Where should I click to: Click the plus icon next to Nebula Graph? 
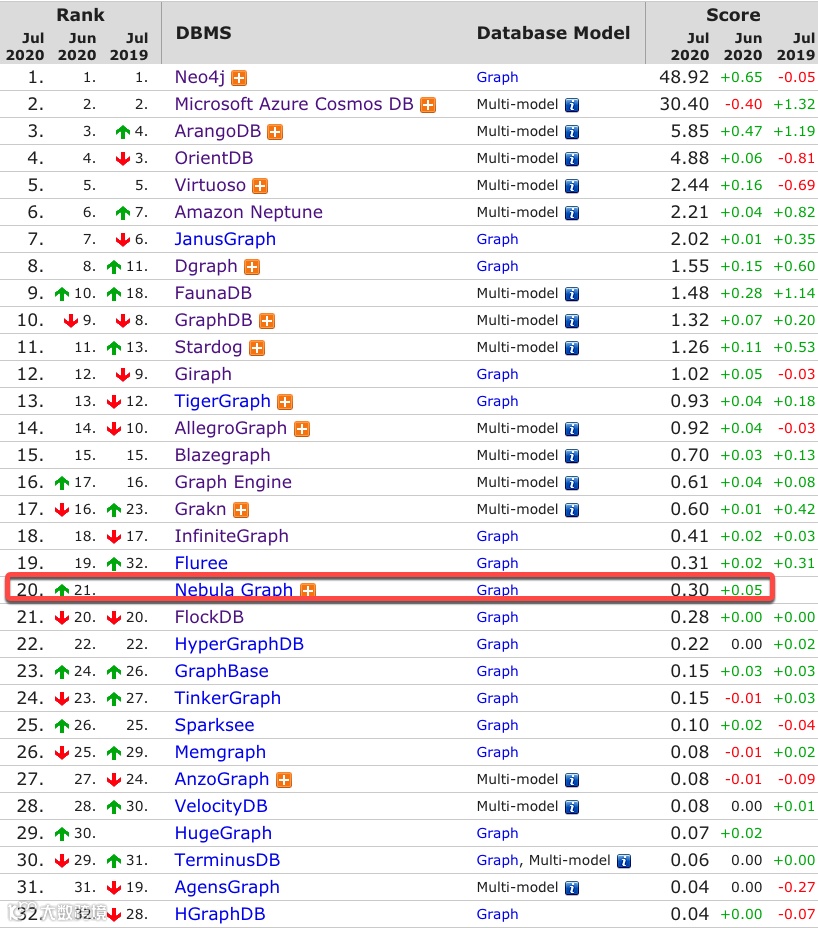tap(308, 590)
